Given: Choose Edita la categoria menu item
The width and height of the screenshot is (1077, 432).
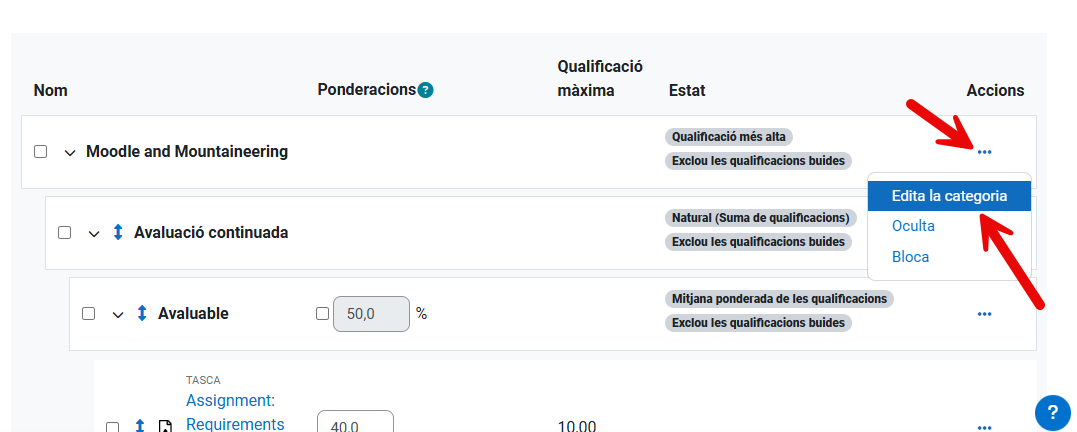Looking at the screenshot, I should coord(948,196).
